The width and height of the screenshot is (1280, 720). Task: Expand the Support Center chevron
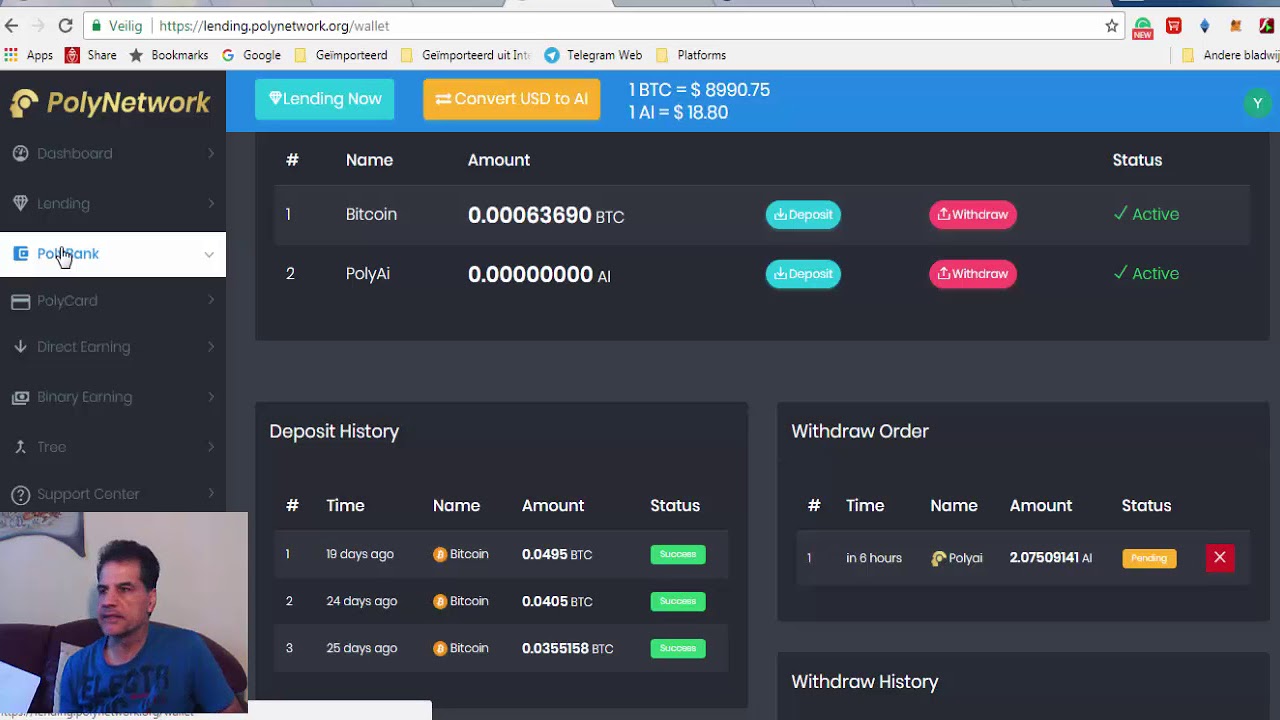click(x=211, y=494)
